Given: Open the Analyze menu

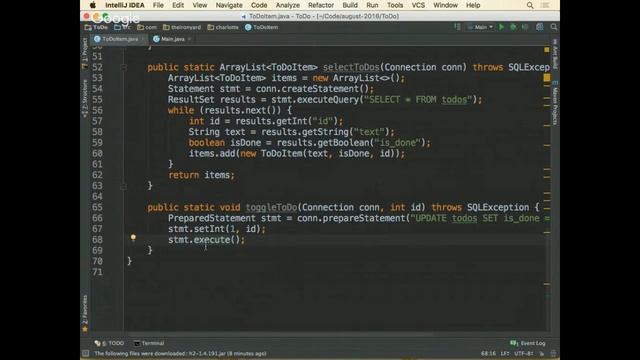Looking at the screenshot, I should click(x=287, y=5).
